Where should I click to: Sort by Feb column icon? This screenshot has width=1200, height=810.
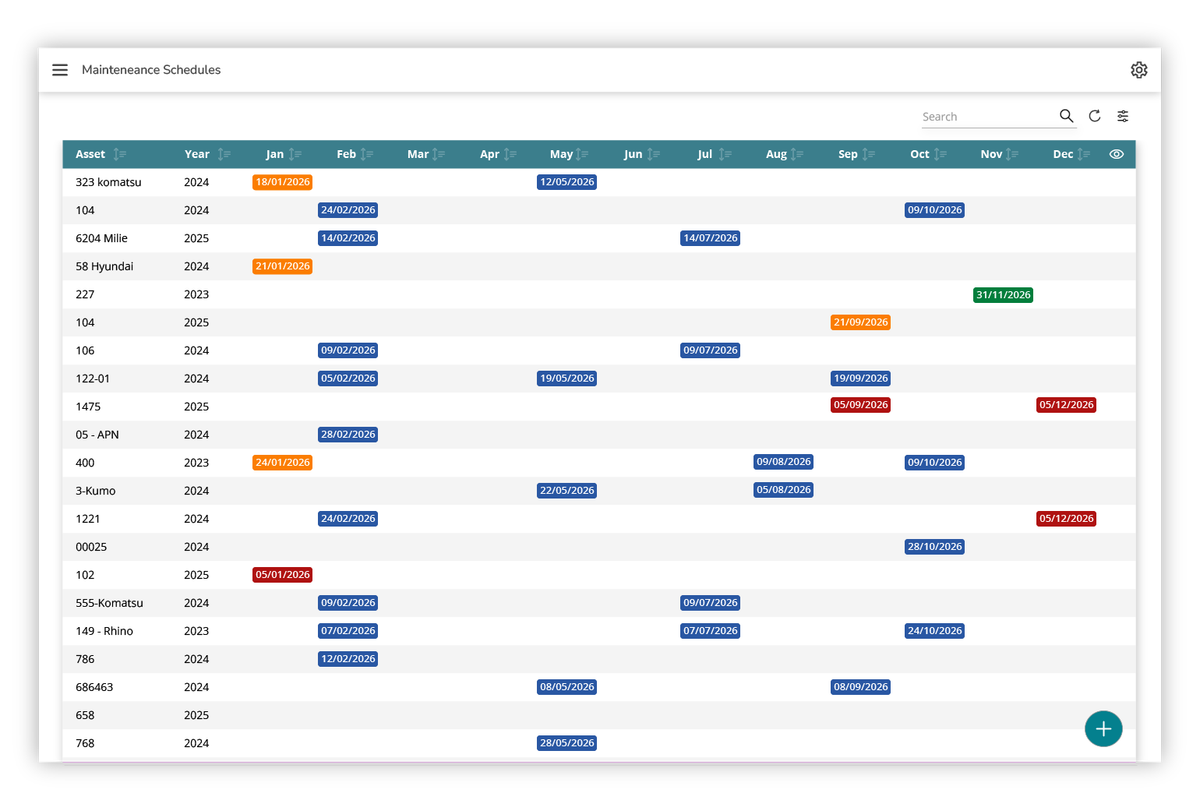coord(367,154)
